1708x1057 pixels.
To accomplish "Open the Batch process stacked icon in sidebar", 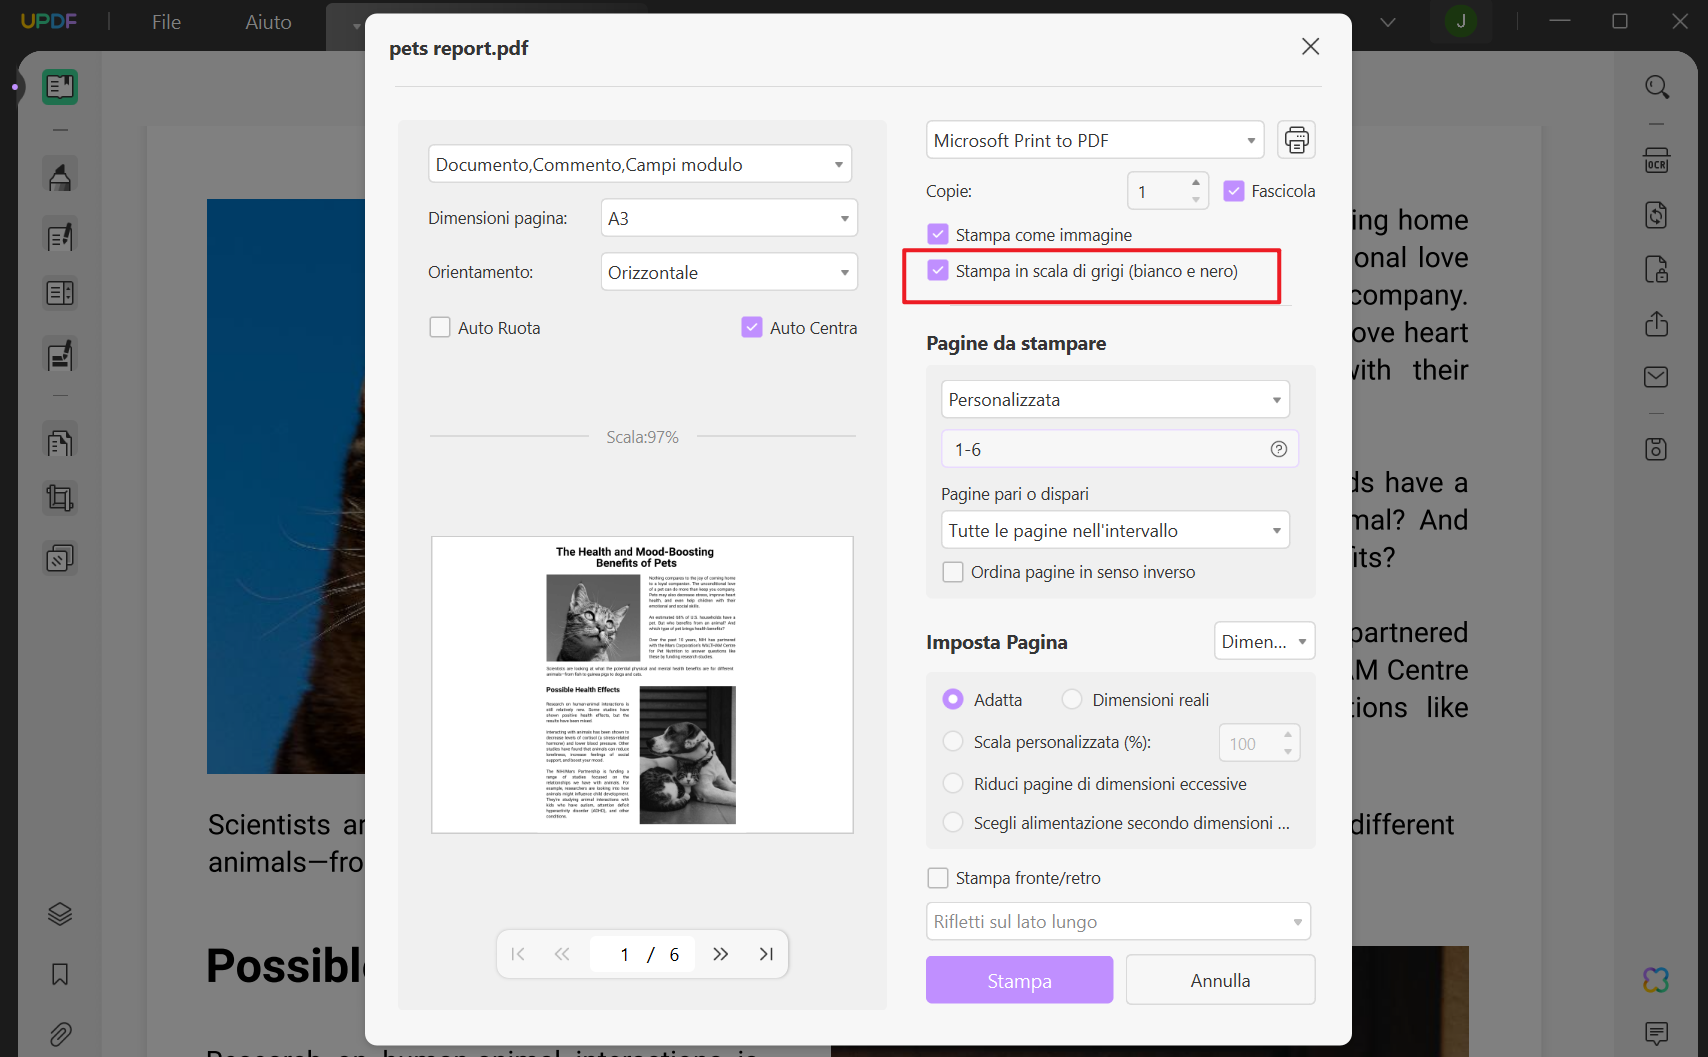I will 60,558.
